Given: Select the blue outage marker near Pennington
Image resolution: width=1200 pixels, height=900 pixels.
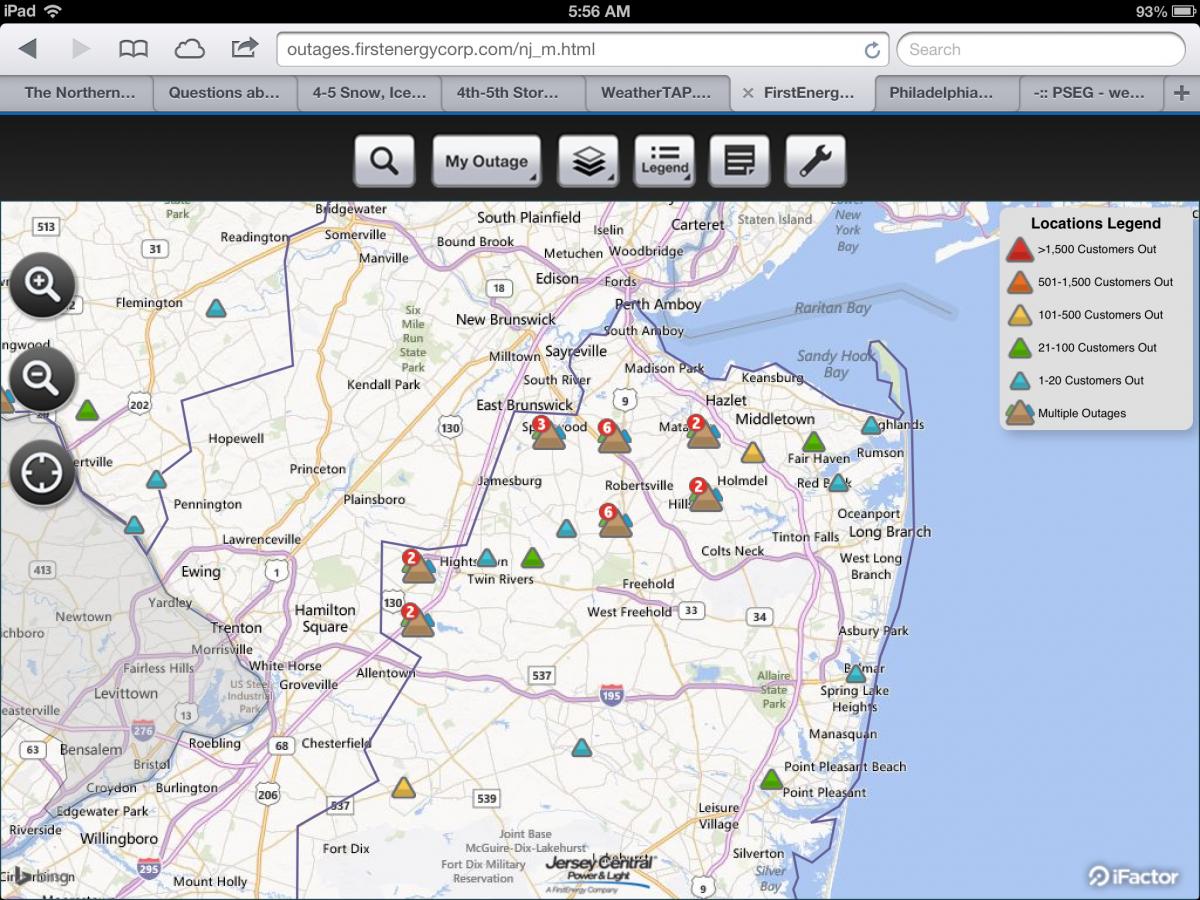Looking at the screenshot, I should (x=156, y=479).
